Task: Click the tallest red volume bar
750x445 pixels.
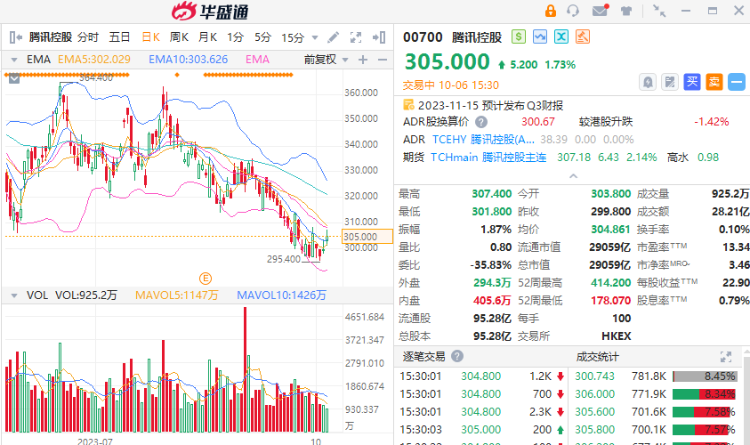Action: click(x=245, y=369)
